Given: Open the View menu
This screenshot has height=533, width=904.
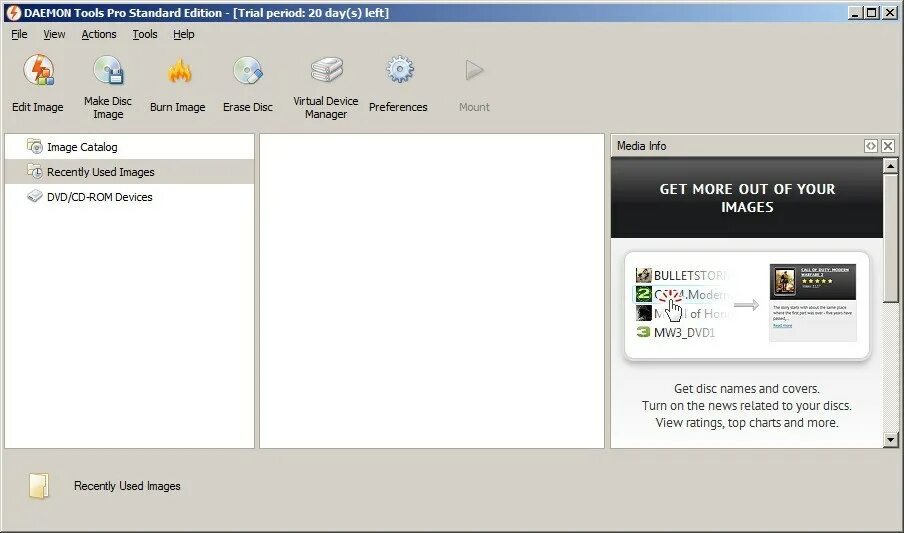Looking at the screenshot, I should 54,35.
